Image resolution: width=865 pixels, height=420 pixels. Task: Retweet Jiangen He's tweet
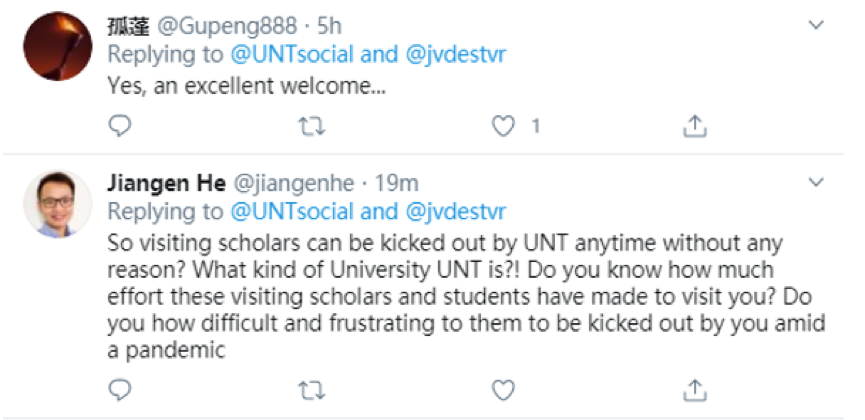tap(313, 388)
